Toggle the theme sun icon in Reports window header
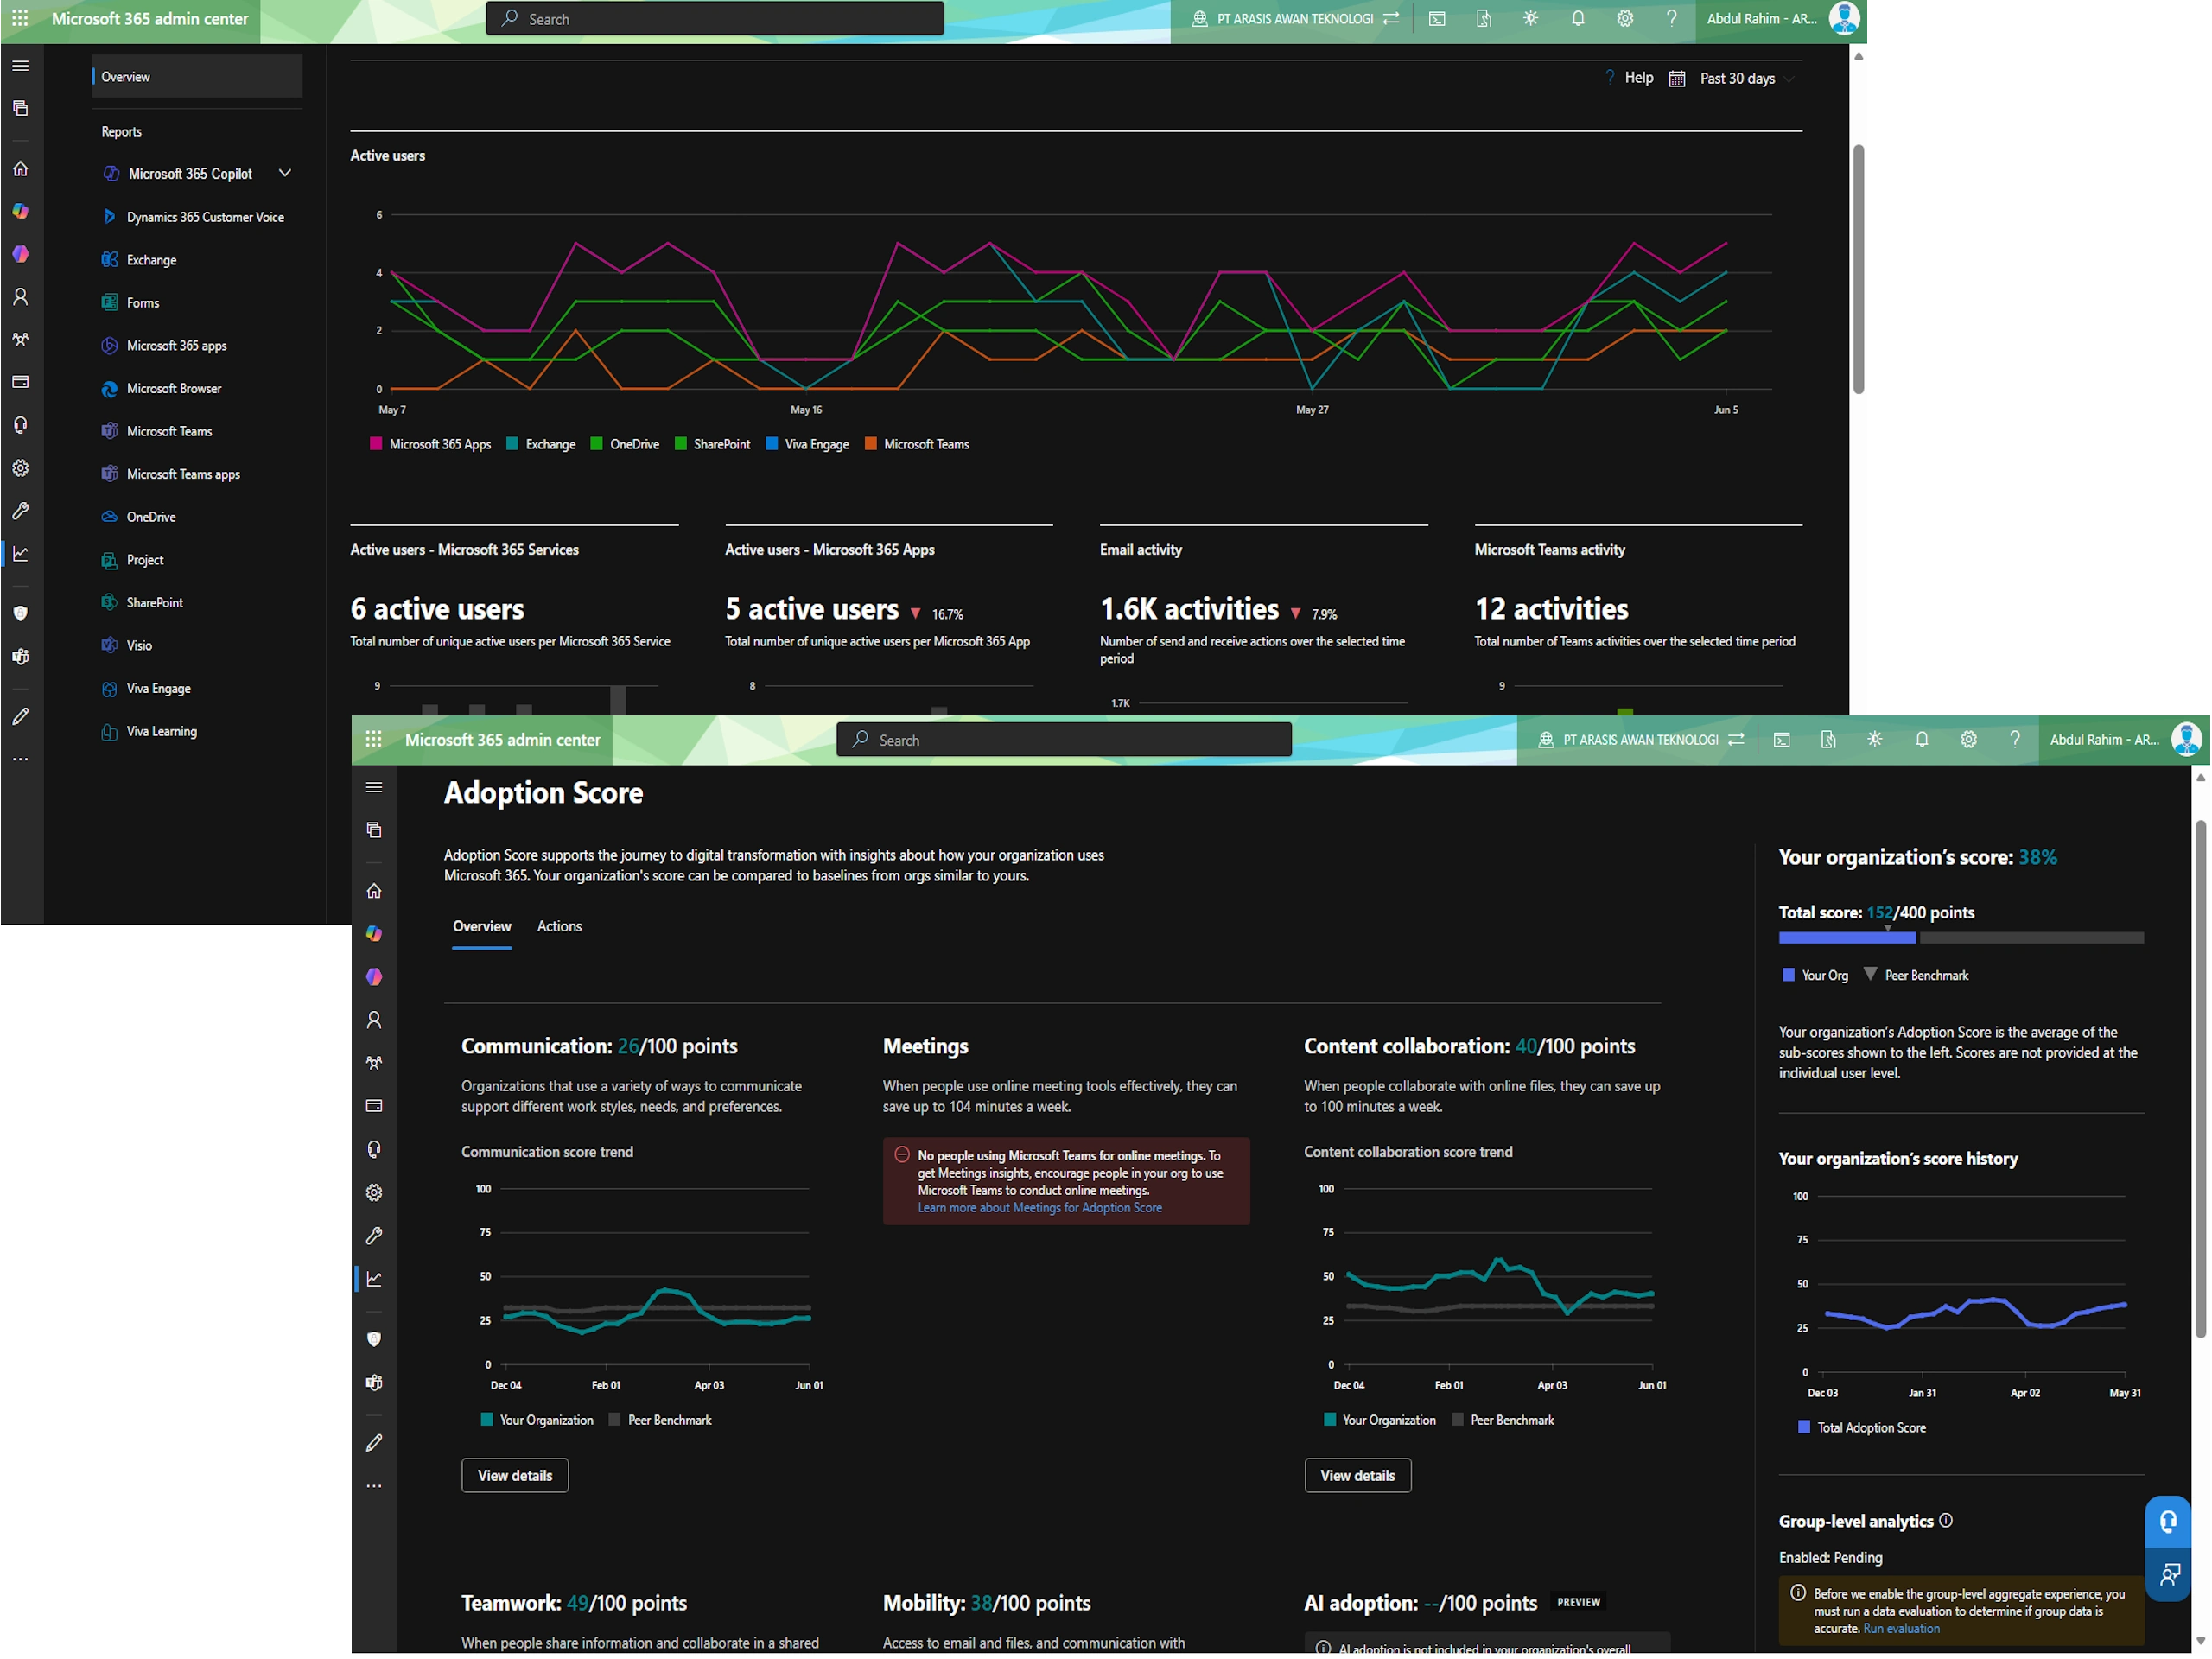The height and width of the screenshot is (1659, 2212). tap(1531, 19)
